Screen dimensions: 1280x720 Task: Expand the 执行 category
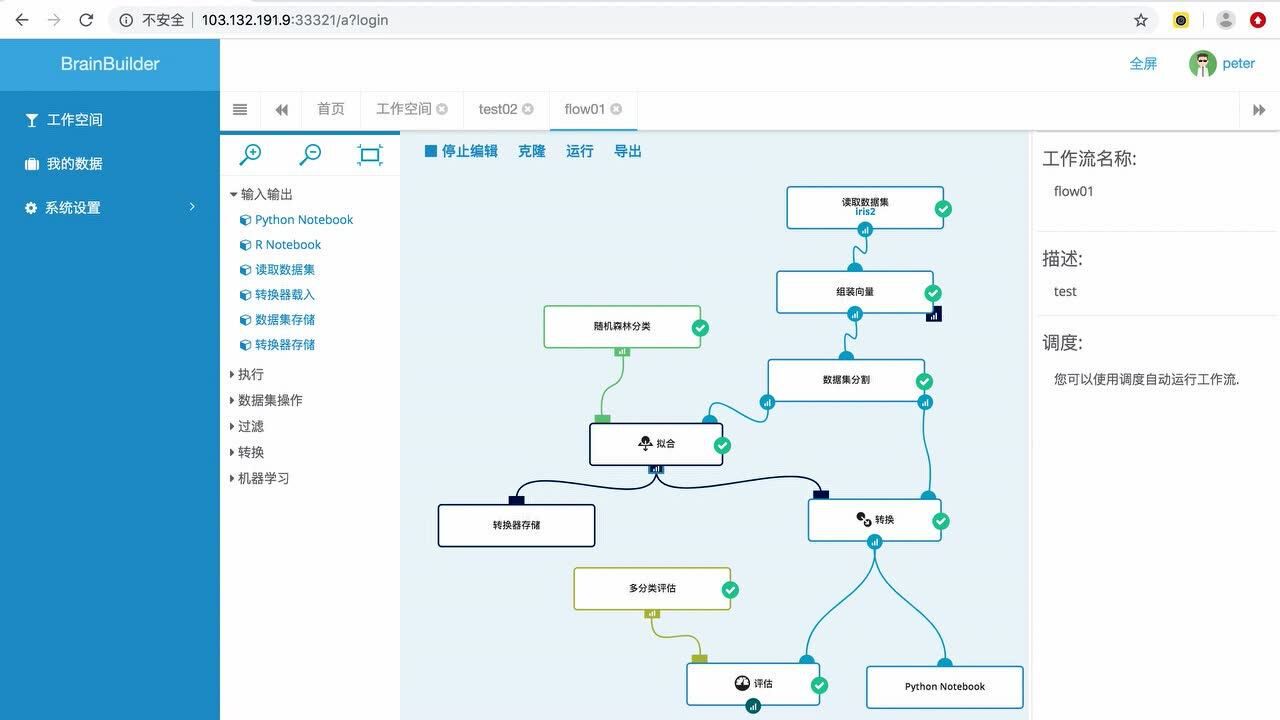[246, 374]
